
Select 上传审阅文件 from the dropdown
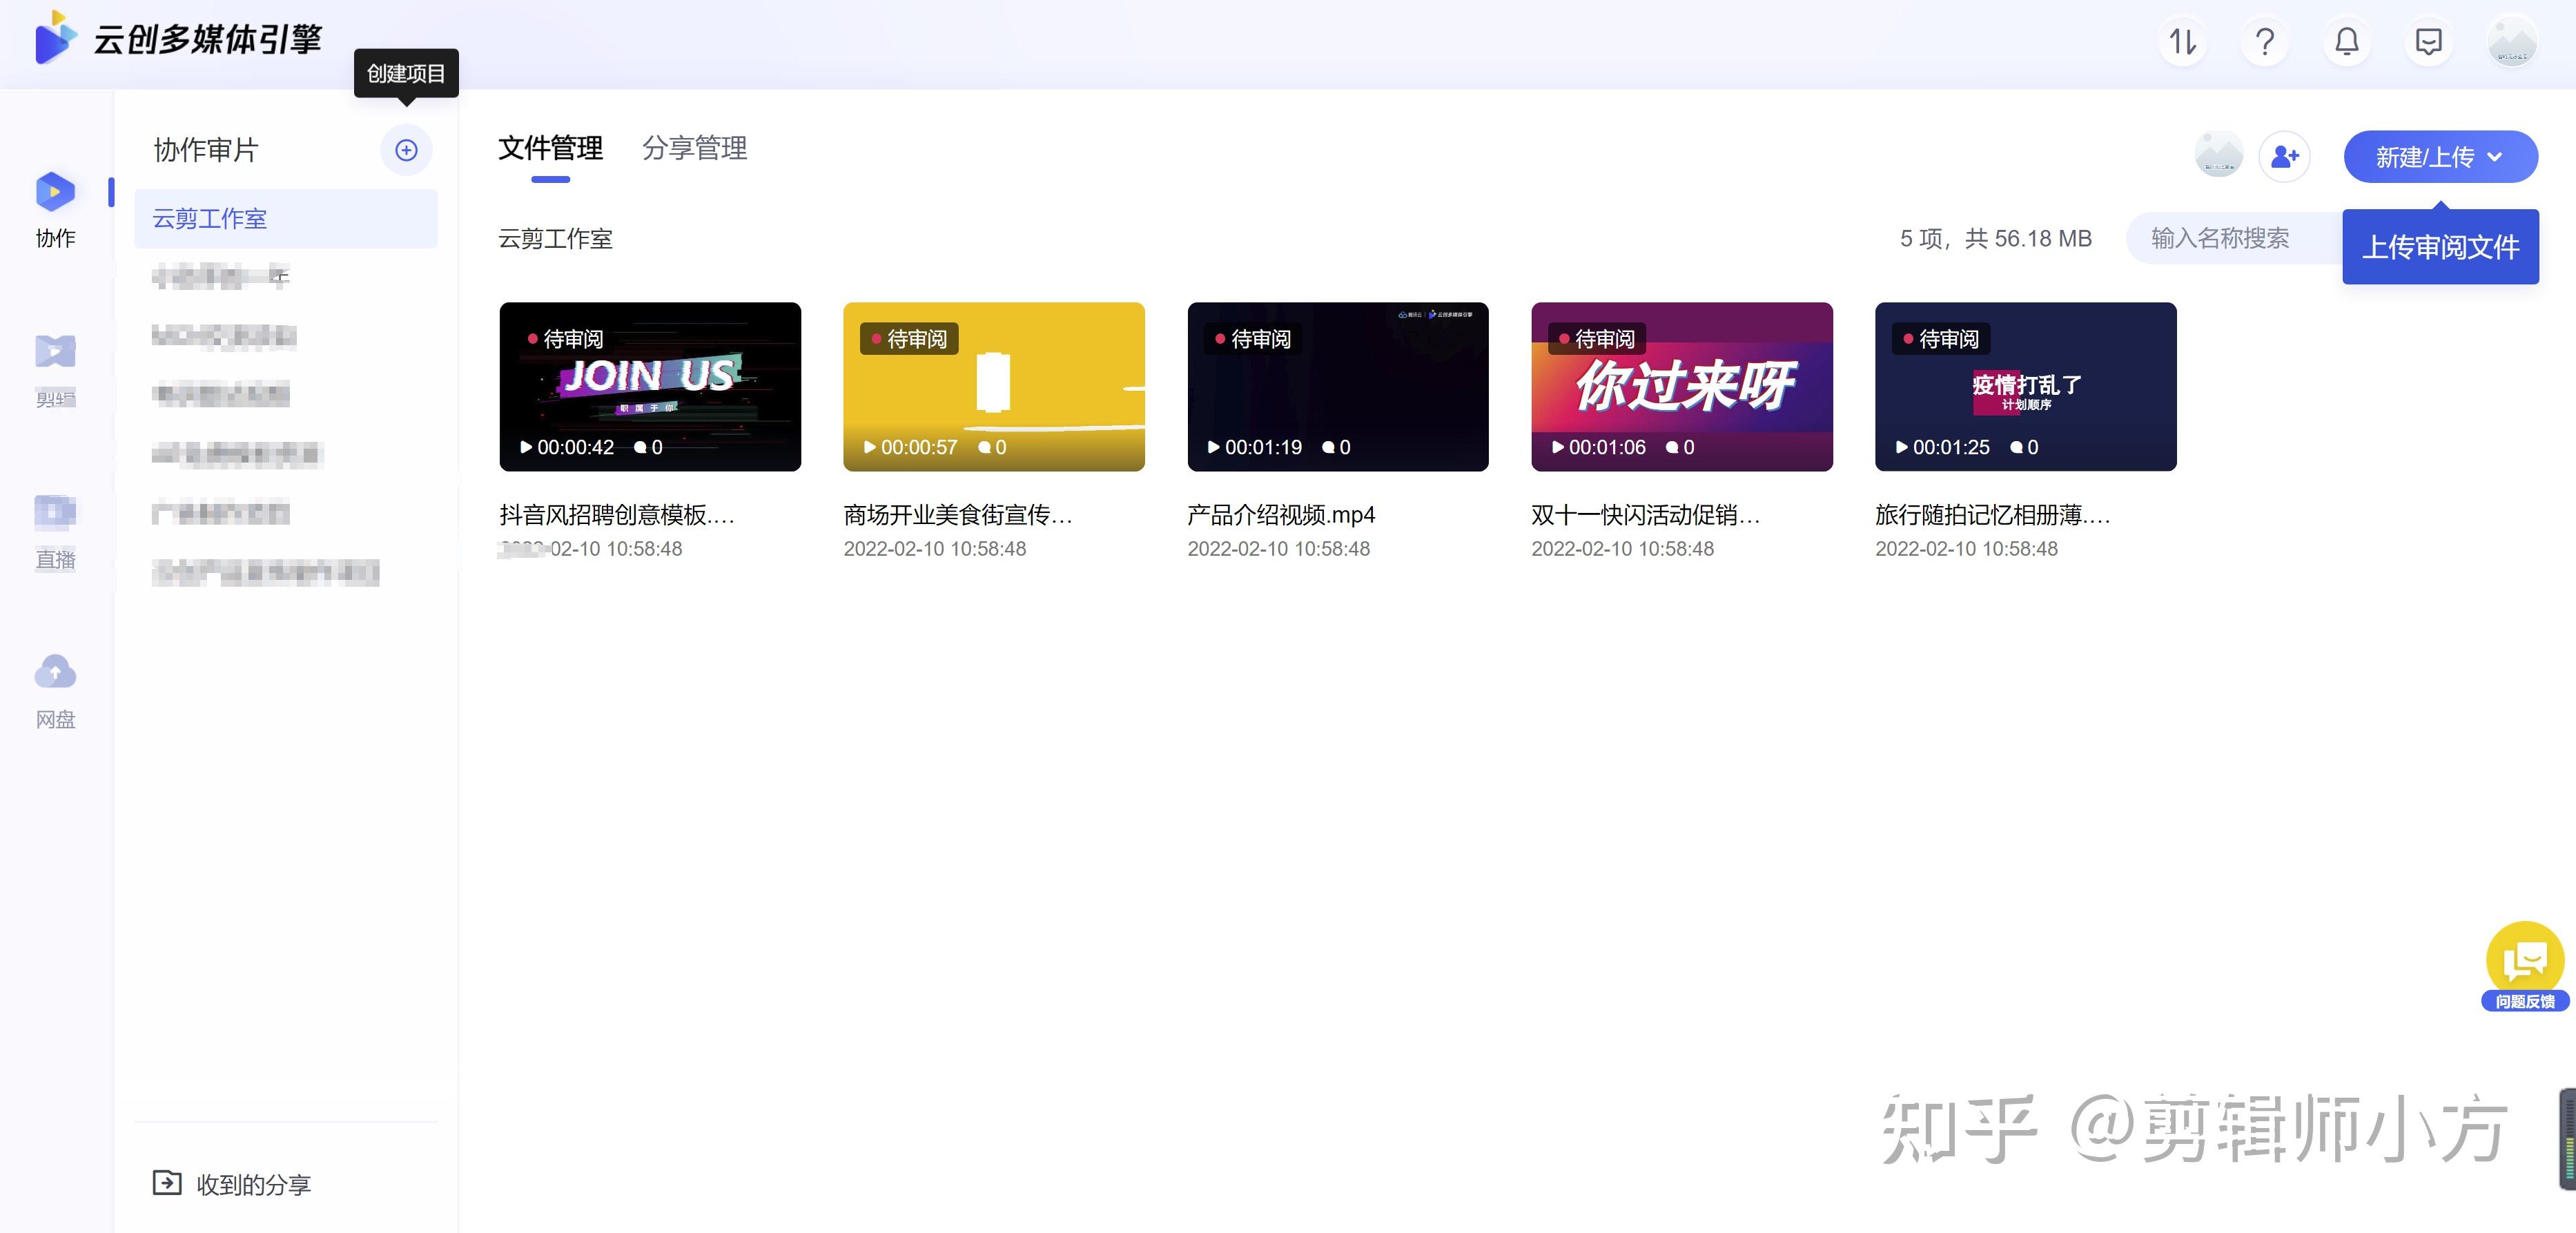2440,247
